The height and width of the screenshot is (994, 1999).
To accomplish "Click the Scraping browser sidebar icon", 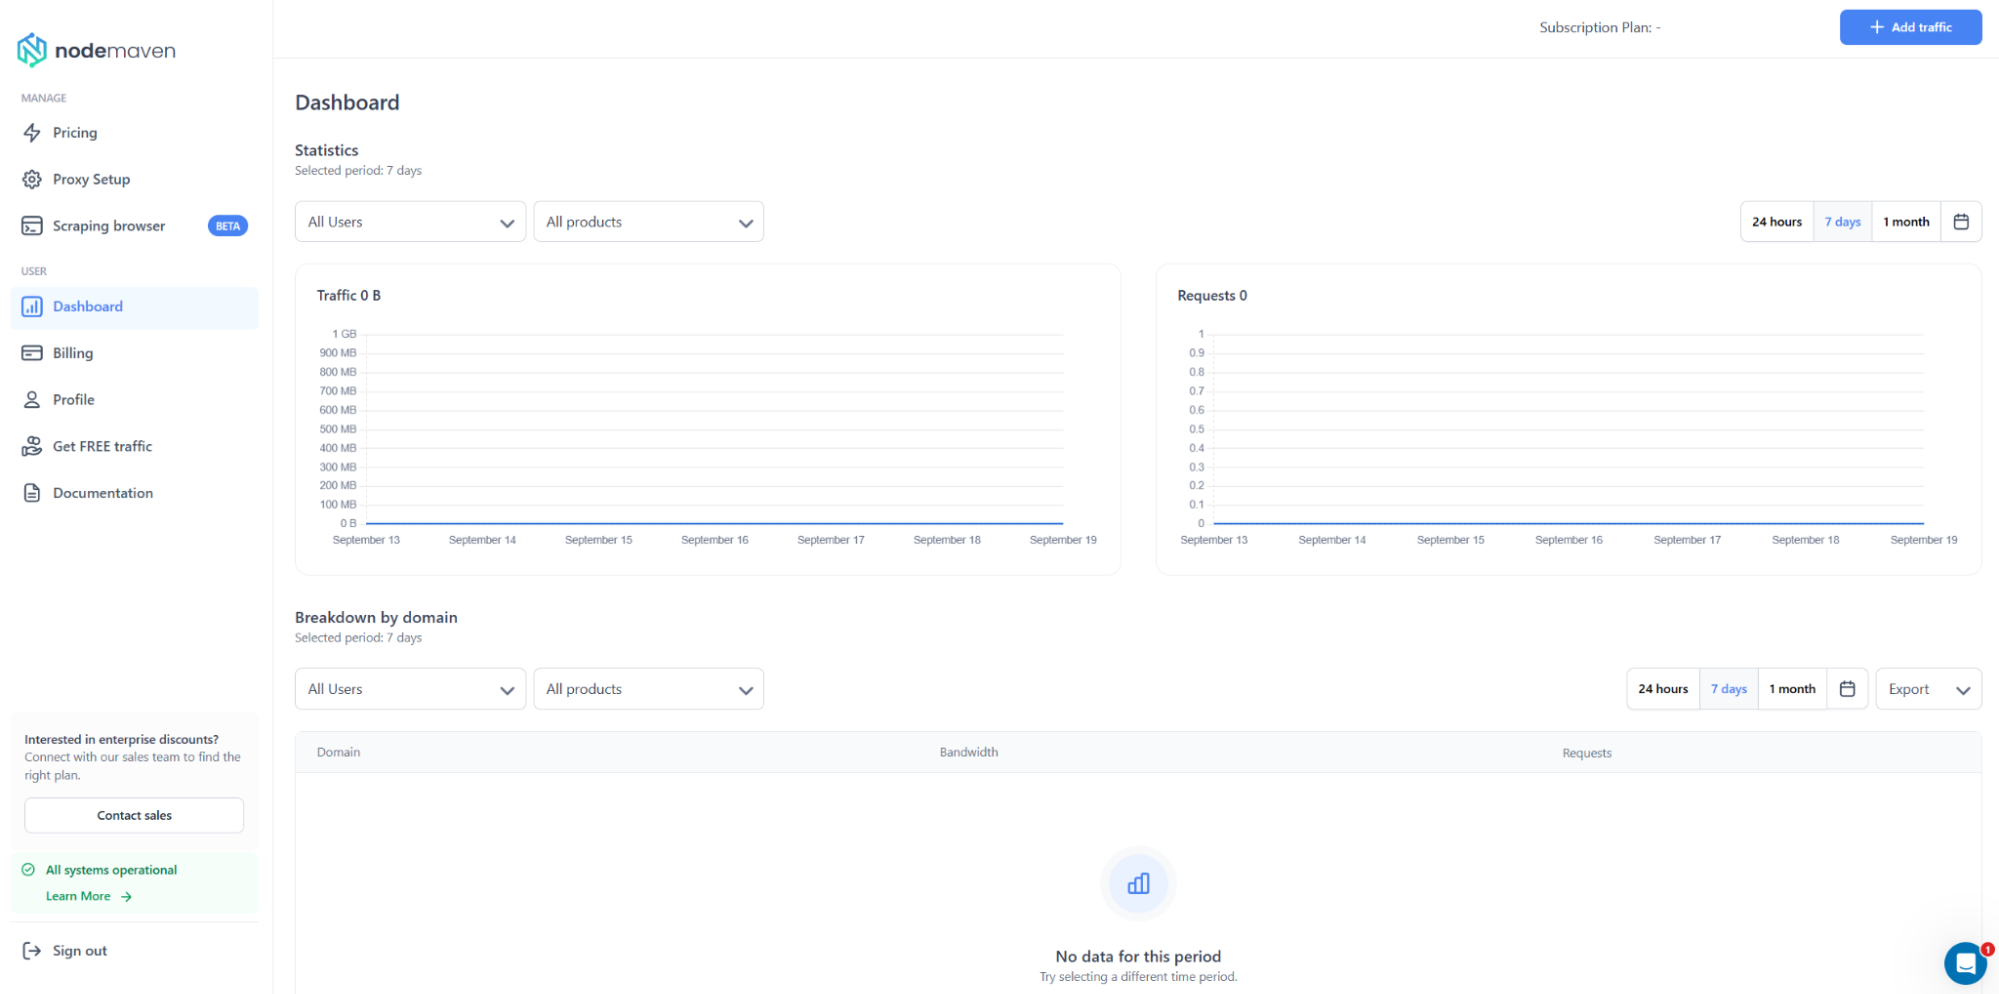I will coord(32,226).
